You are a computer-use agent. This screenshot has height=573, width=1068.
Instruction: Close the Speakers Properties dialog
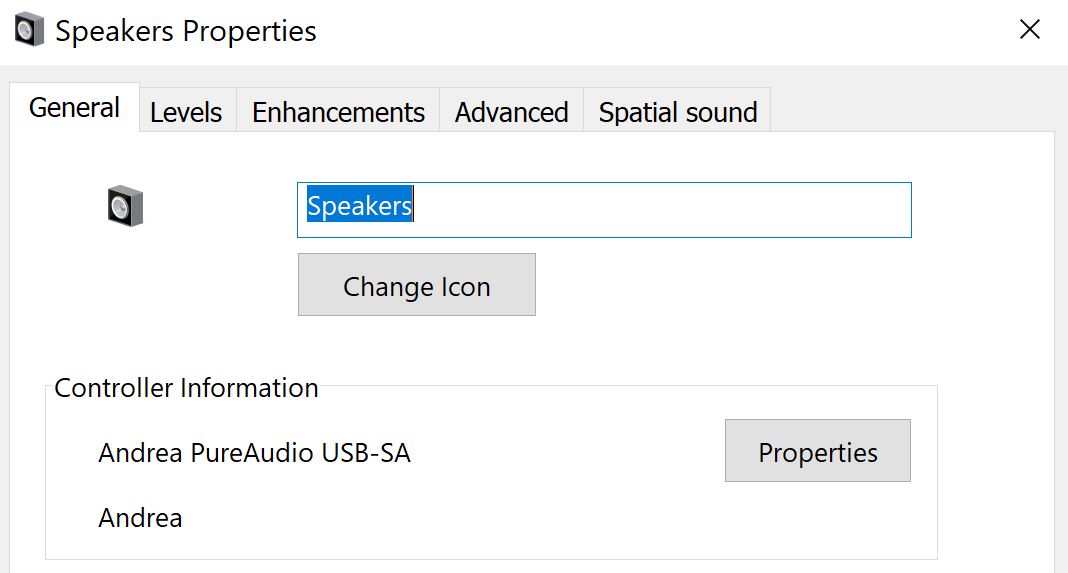point(1029,30)
